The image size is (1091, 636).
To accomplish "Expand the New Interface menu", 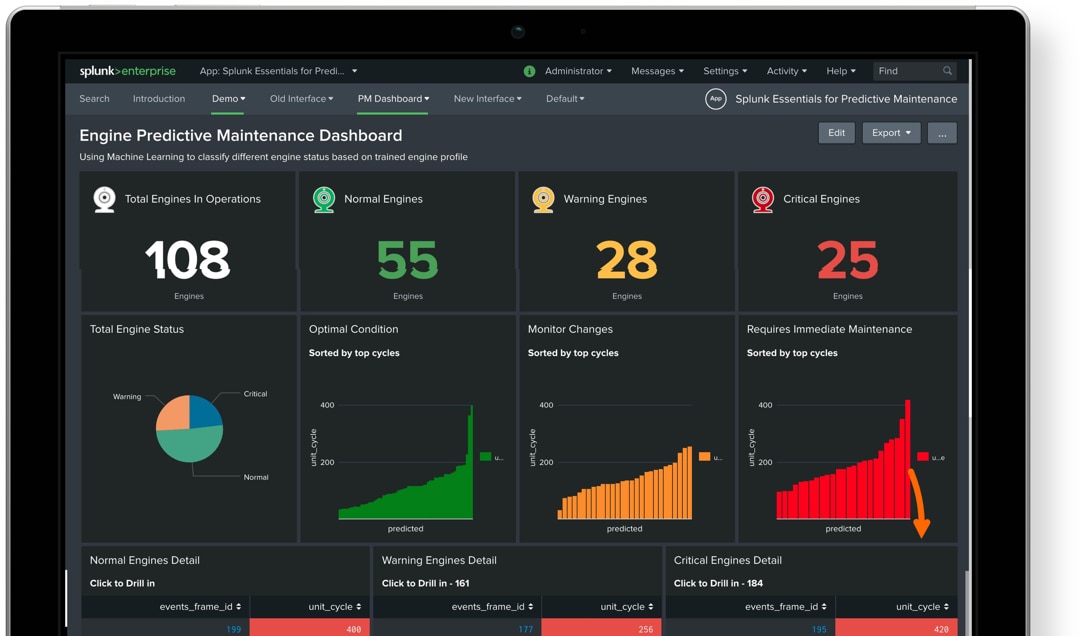I will point(488,99).
